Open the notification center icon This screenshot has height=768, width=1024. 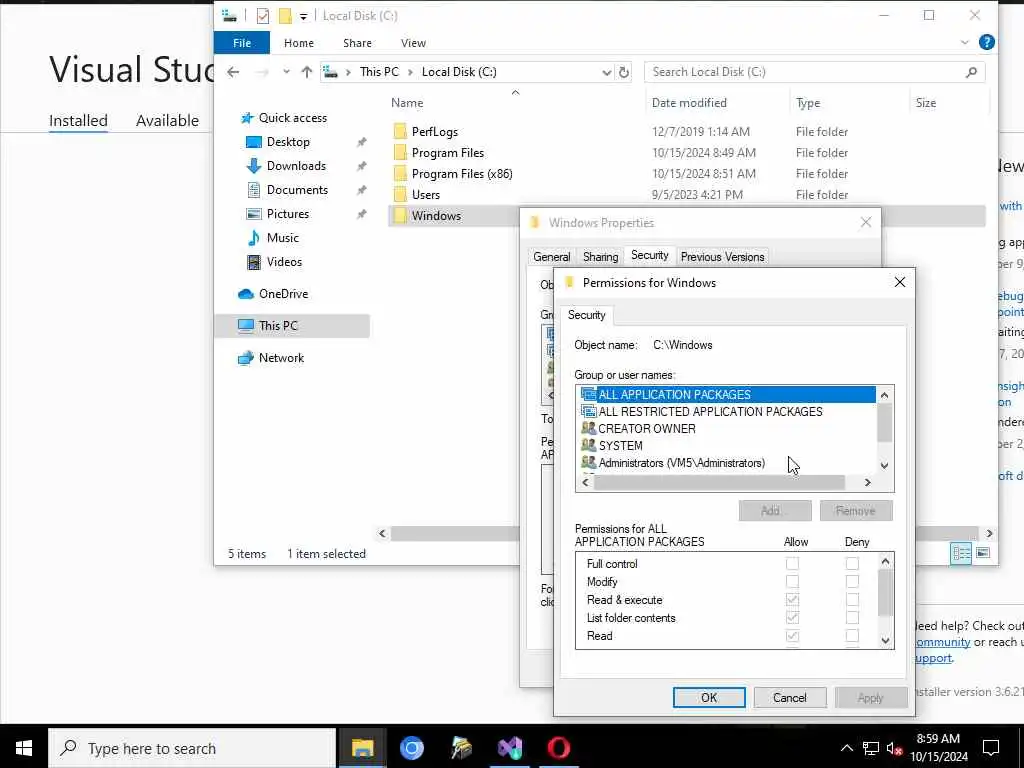coord(991,748)
